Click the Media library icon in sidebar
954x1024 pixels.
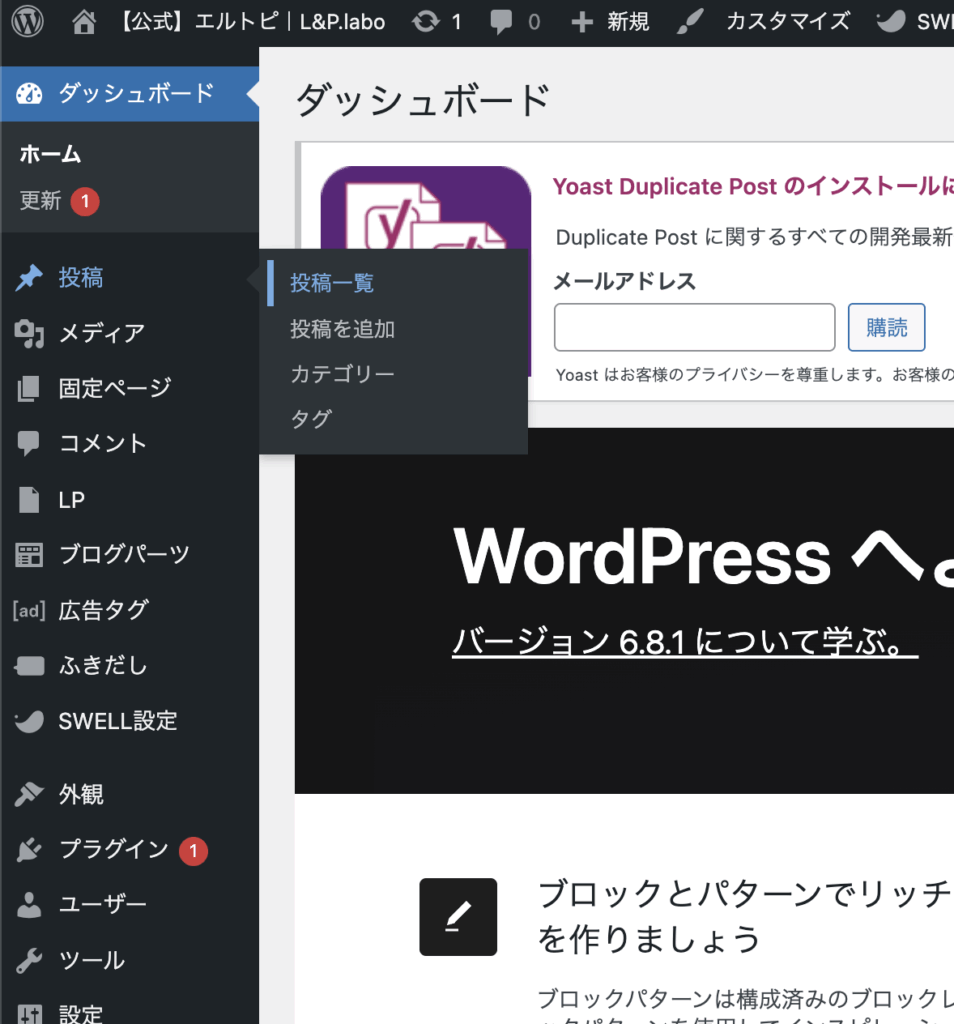click(29, 334)
